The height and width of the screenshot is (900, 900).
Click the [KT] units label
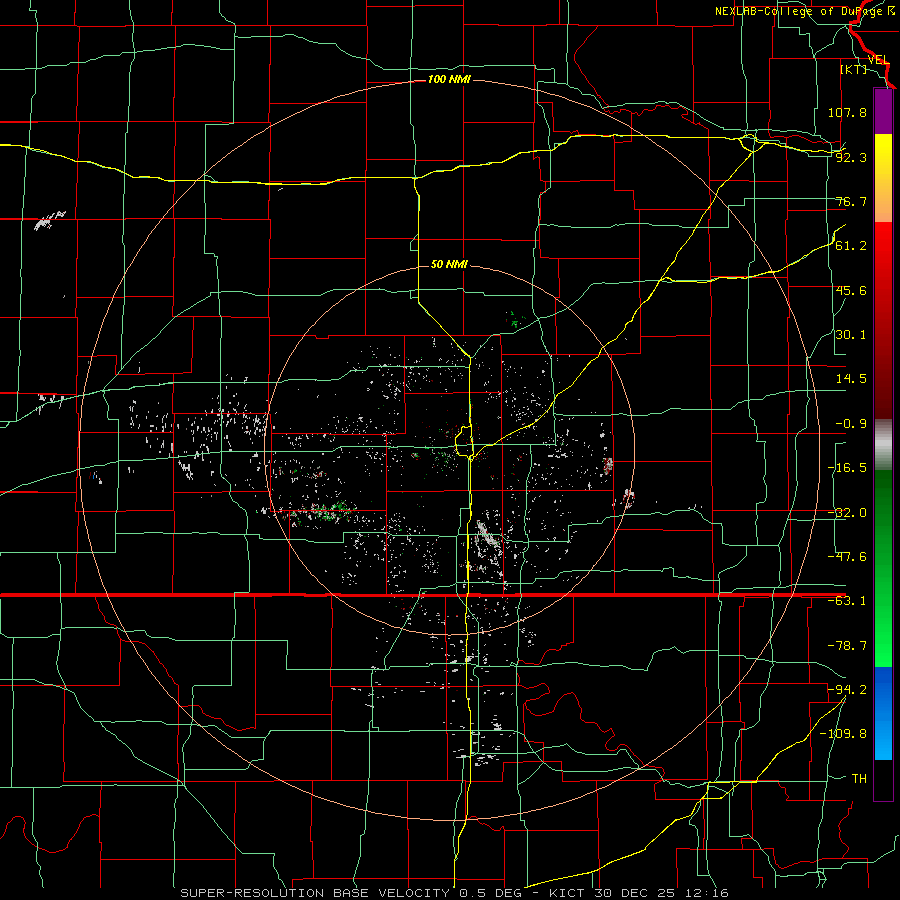click(x=854, y=69)
